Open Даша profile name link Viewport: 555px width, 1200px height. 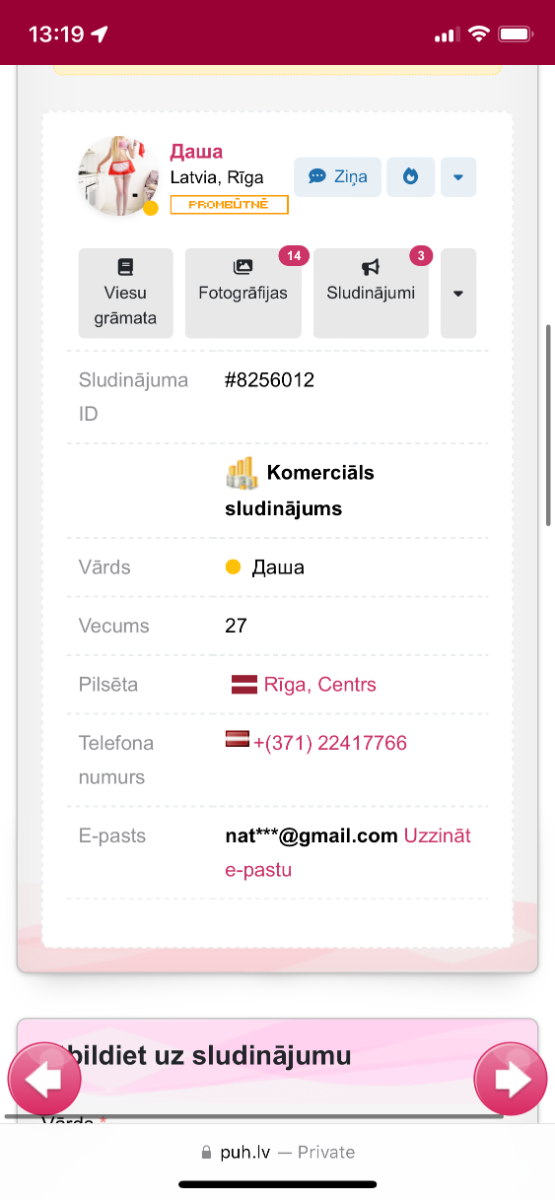(196, 152)
